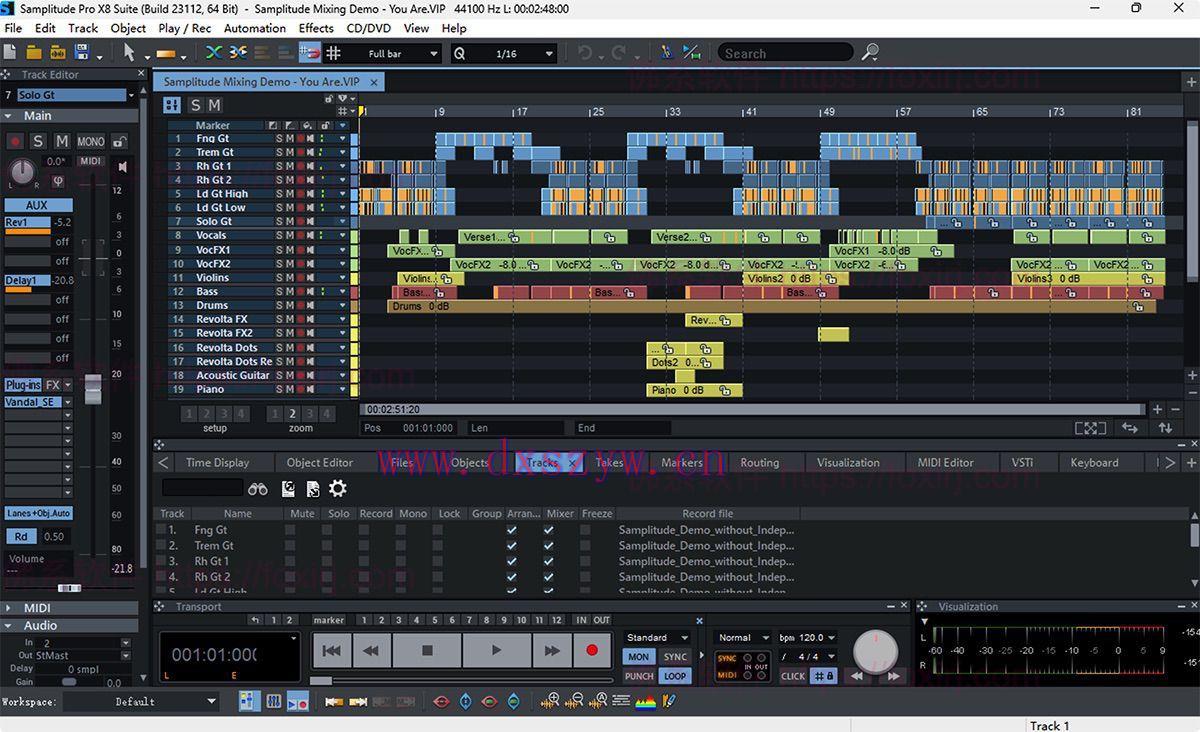
Task: Click the zoom out waveform icon
Action: pyautogui.click(x=575, y=701)
